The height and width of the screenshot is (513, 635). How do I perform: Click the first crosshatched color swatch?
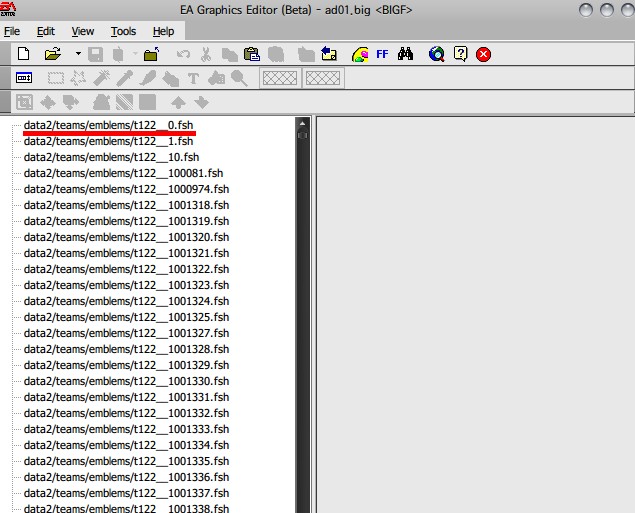[280, 78]
